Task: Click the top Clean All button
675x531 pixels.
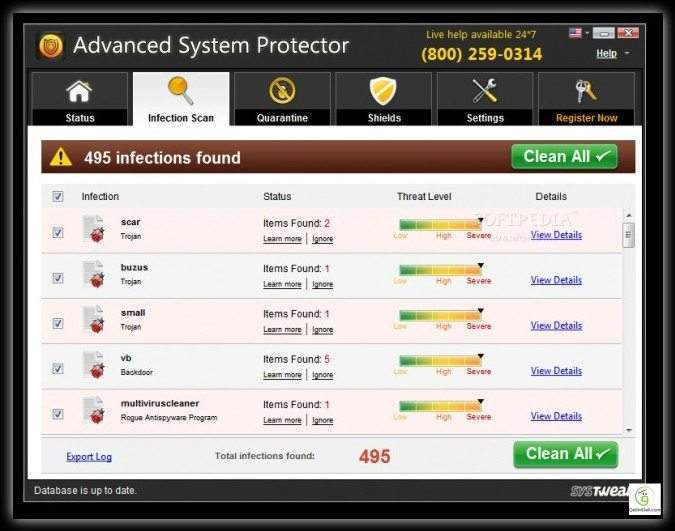Action: (x=564, y=157)
